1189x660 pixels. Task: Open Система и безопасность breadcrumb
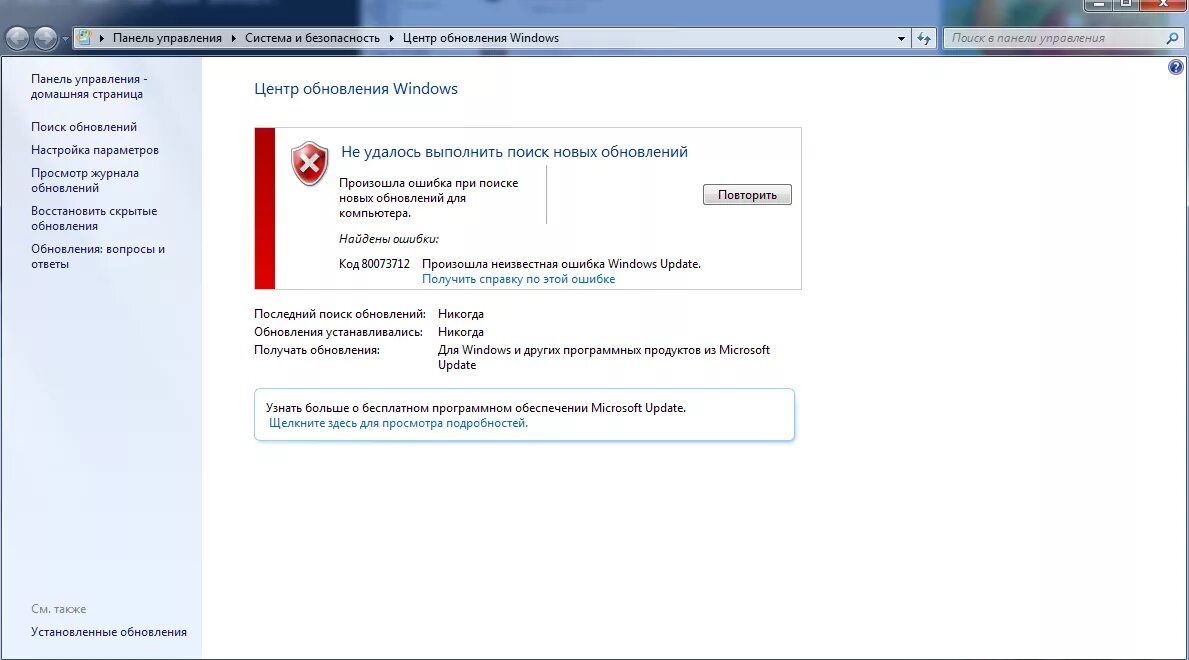click(x=312, y=38)
